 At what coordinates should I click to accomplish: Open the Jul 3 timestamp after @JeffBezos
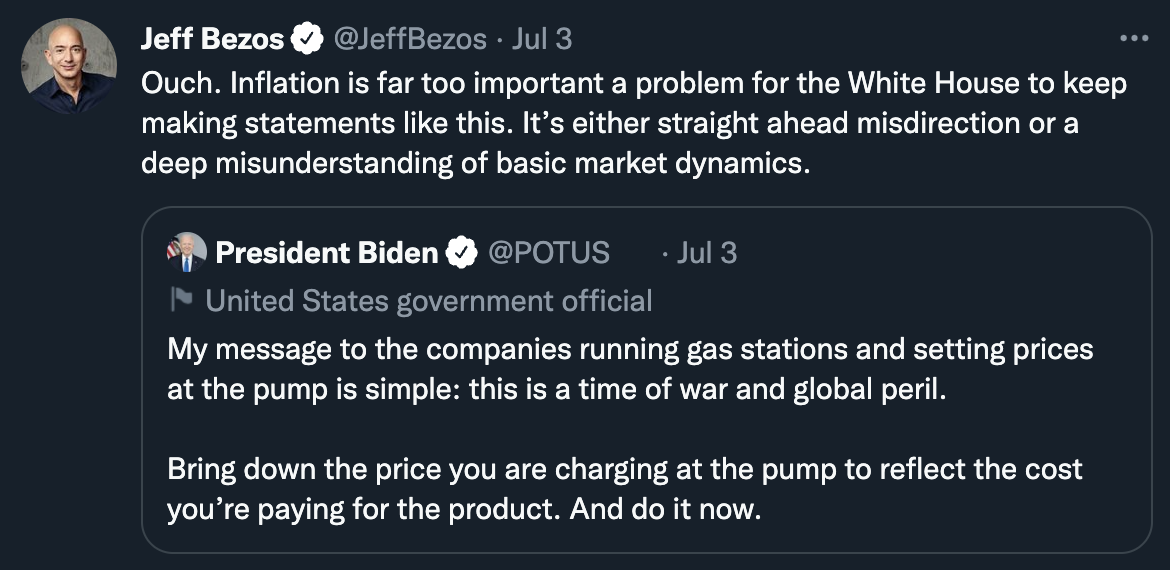[541, 39]
